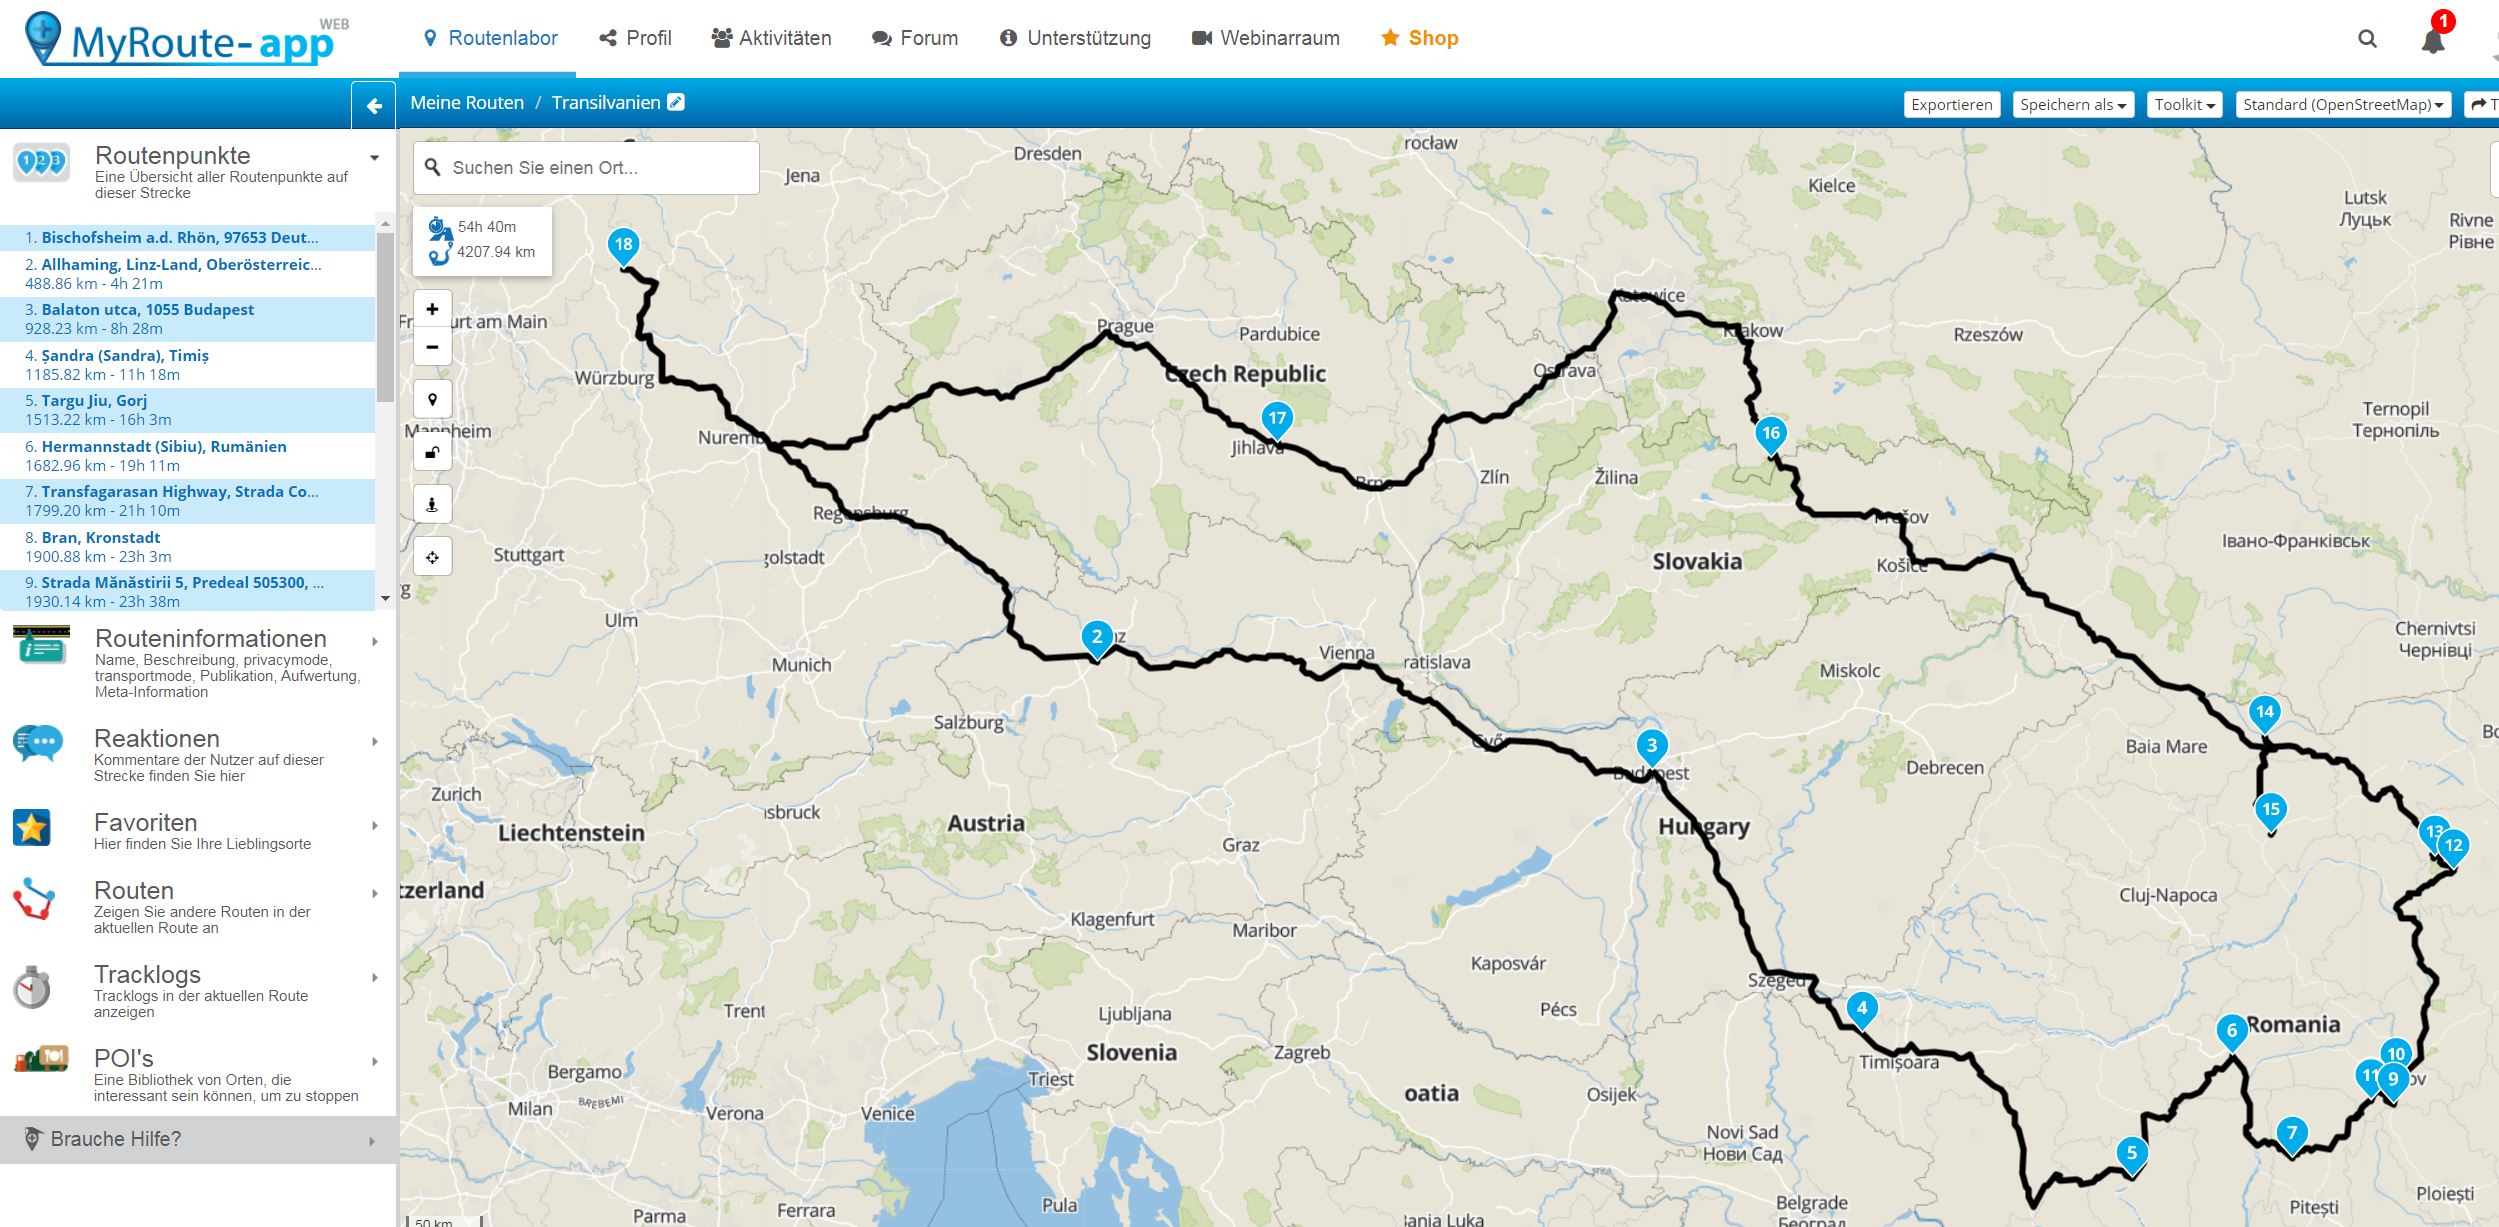
Task: Open the Speichern als dropdown
Action: (x=2072, y=105)
